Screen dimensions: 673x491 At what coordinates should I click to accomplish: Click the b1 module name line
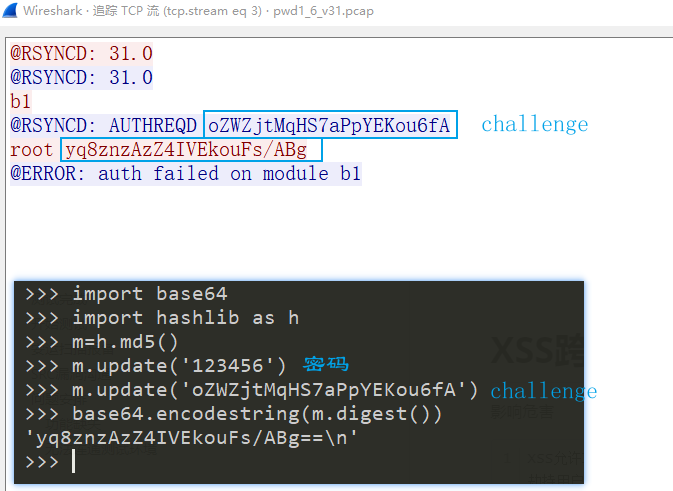click(21, 102)
